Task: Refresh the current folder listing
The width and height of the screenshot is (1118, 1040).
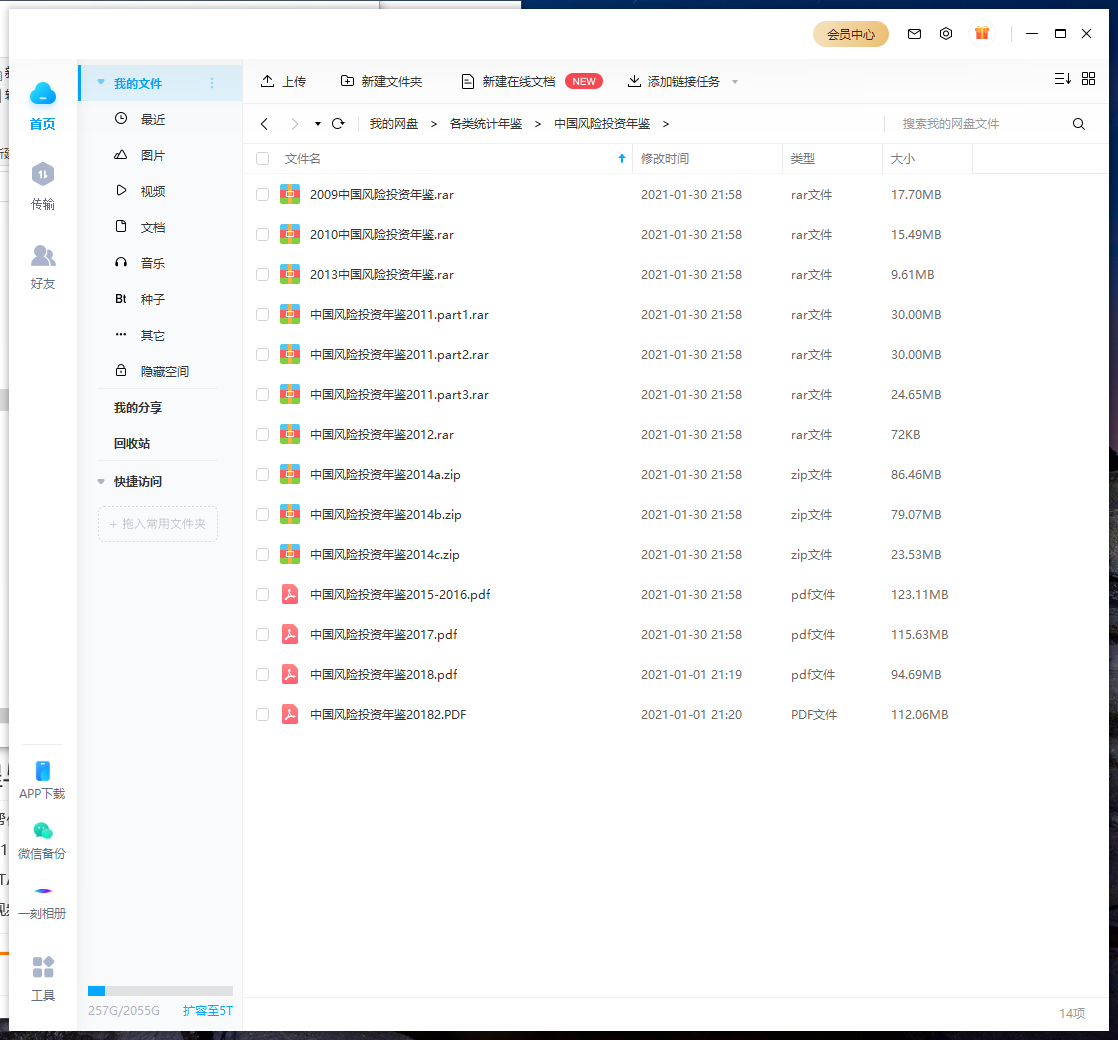Action: pos(339,124)
